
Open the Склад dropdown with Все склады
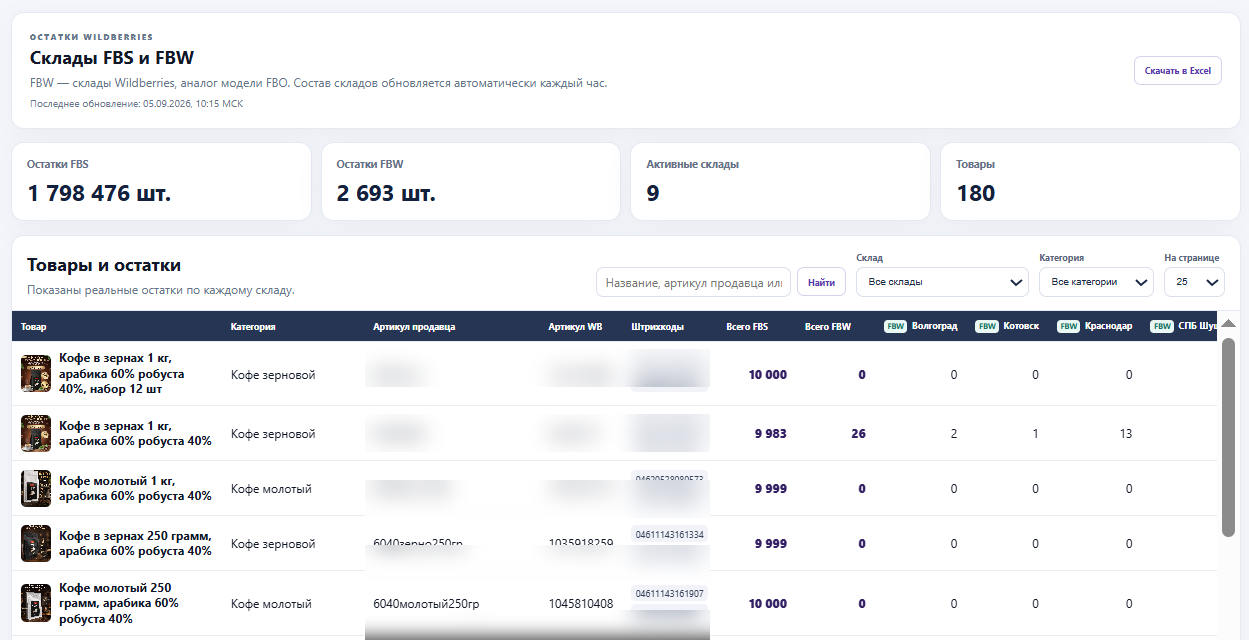click(x=942, y=282)
